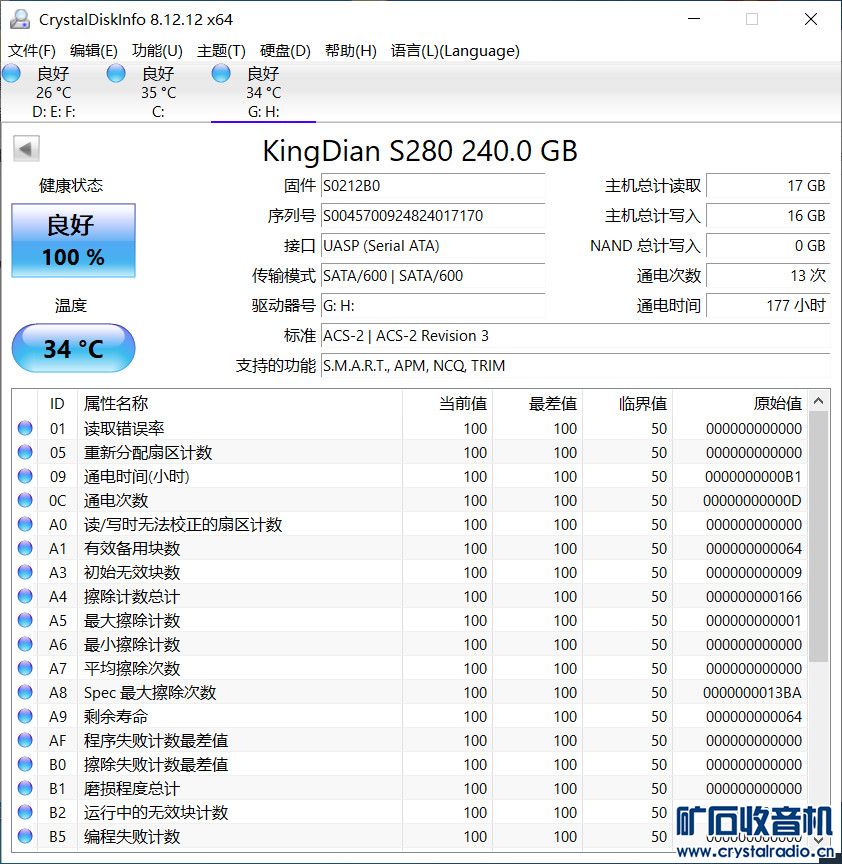842x864 pixels.
Task: Go to previous disk with left arrow
Action: point(26,149)
